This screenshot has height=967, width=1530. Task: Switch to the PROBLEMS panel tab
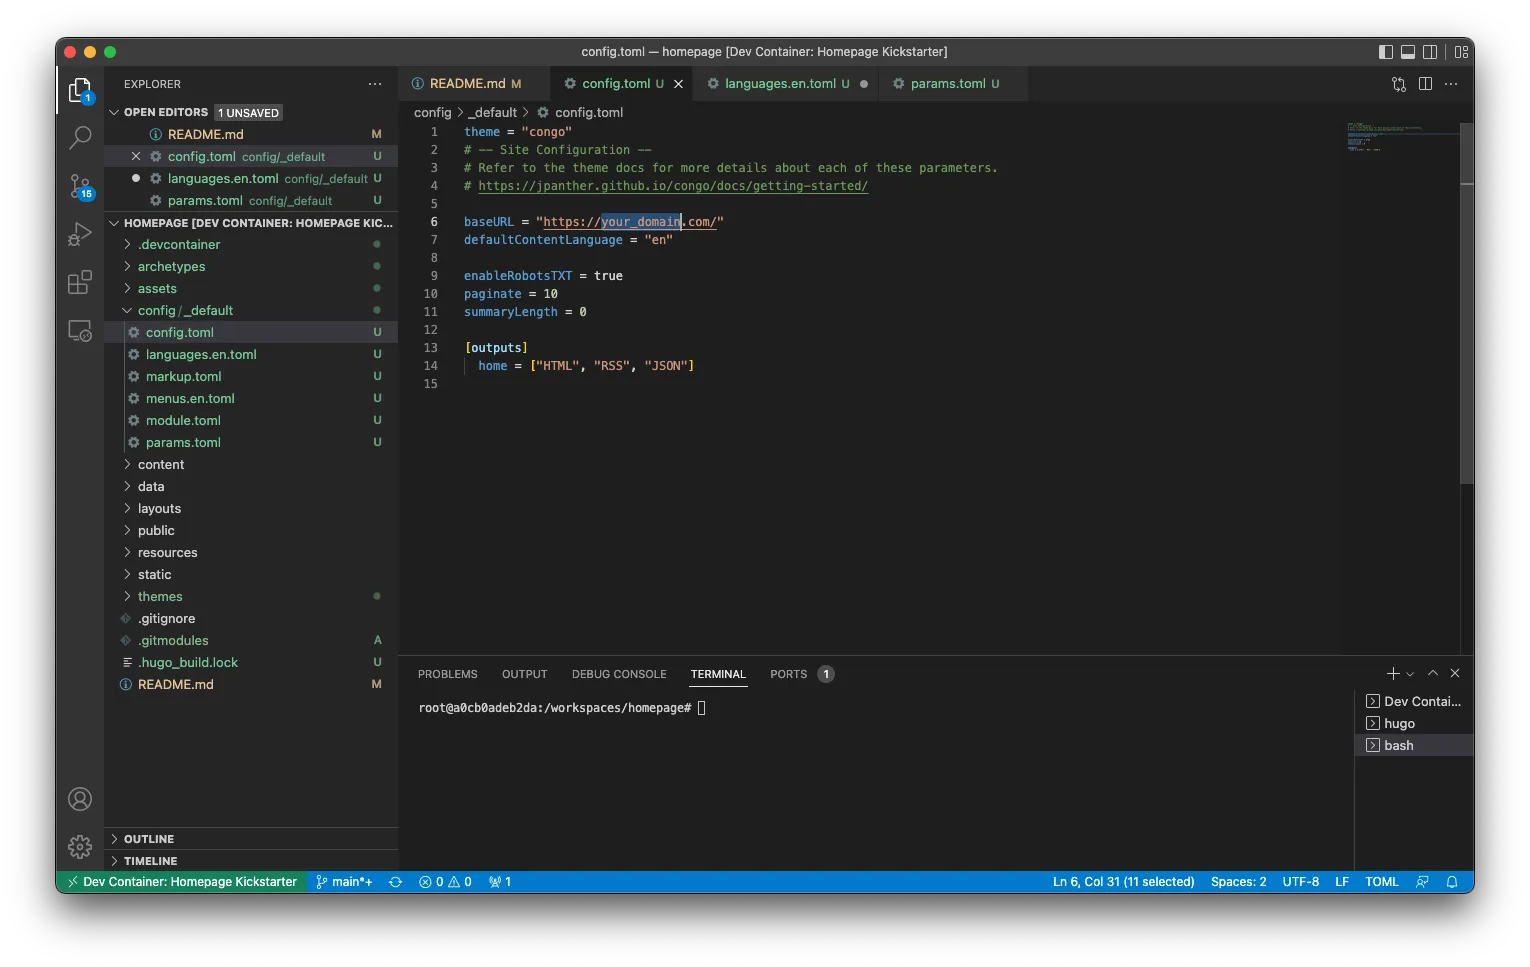[x=447, y=674]
